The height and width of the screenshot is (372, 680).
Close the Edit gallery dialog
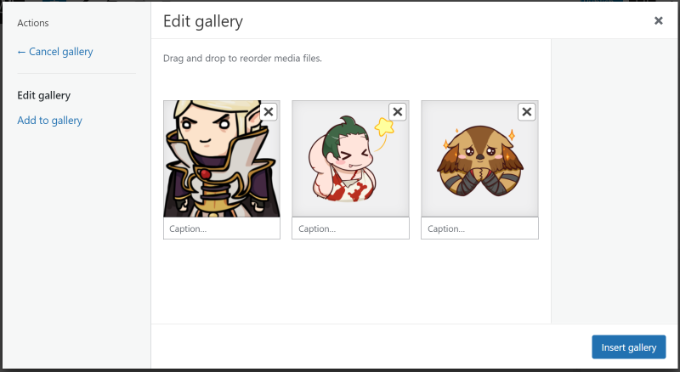point(658,20)
